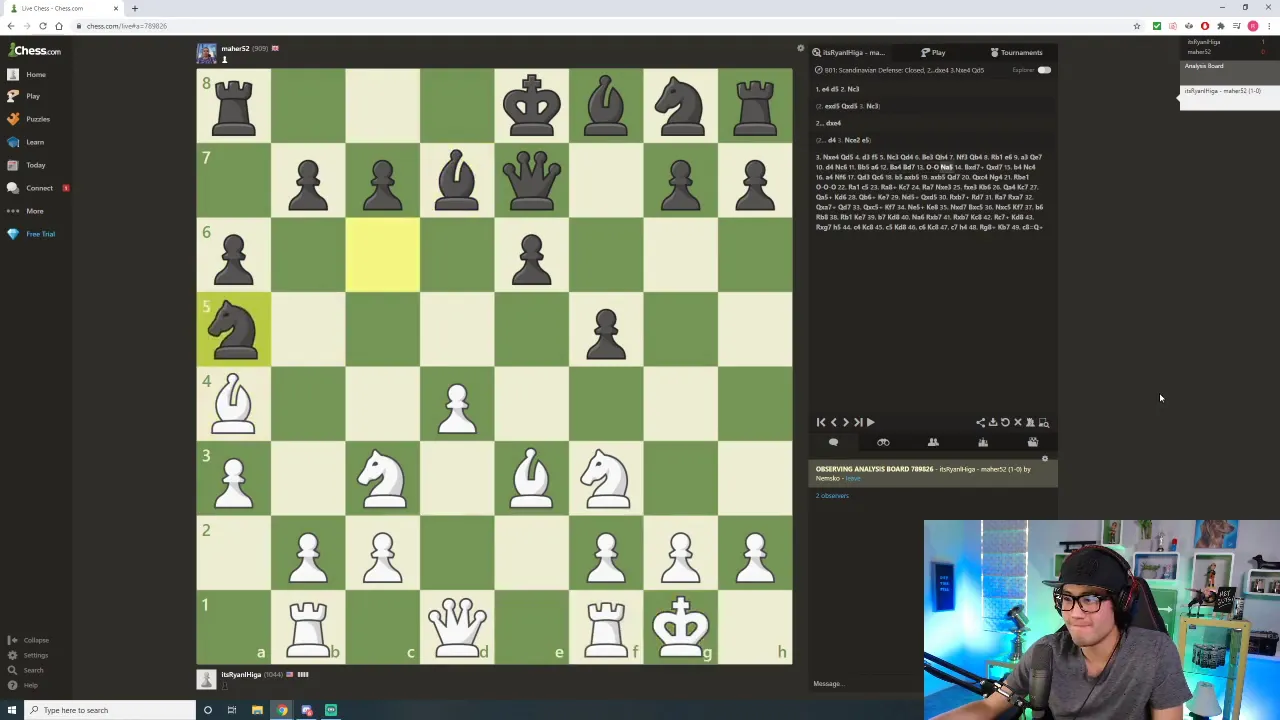This screenshot has height=720, width=1280.
Task: Open the Tournaments tab
Action: 1016,52
